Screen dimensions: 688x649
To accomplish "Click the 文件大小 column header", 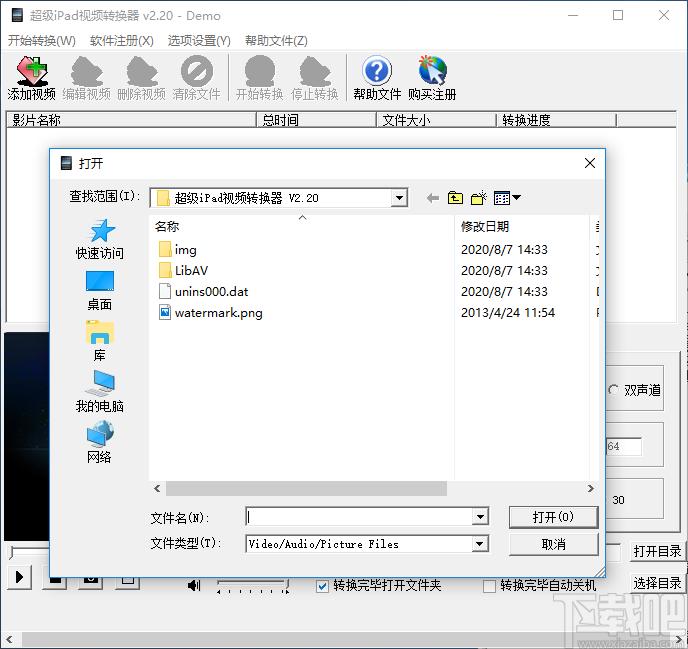I will [x=437, y=120].
